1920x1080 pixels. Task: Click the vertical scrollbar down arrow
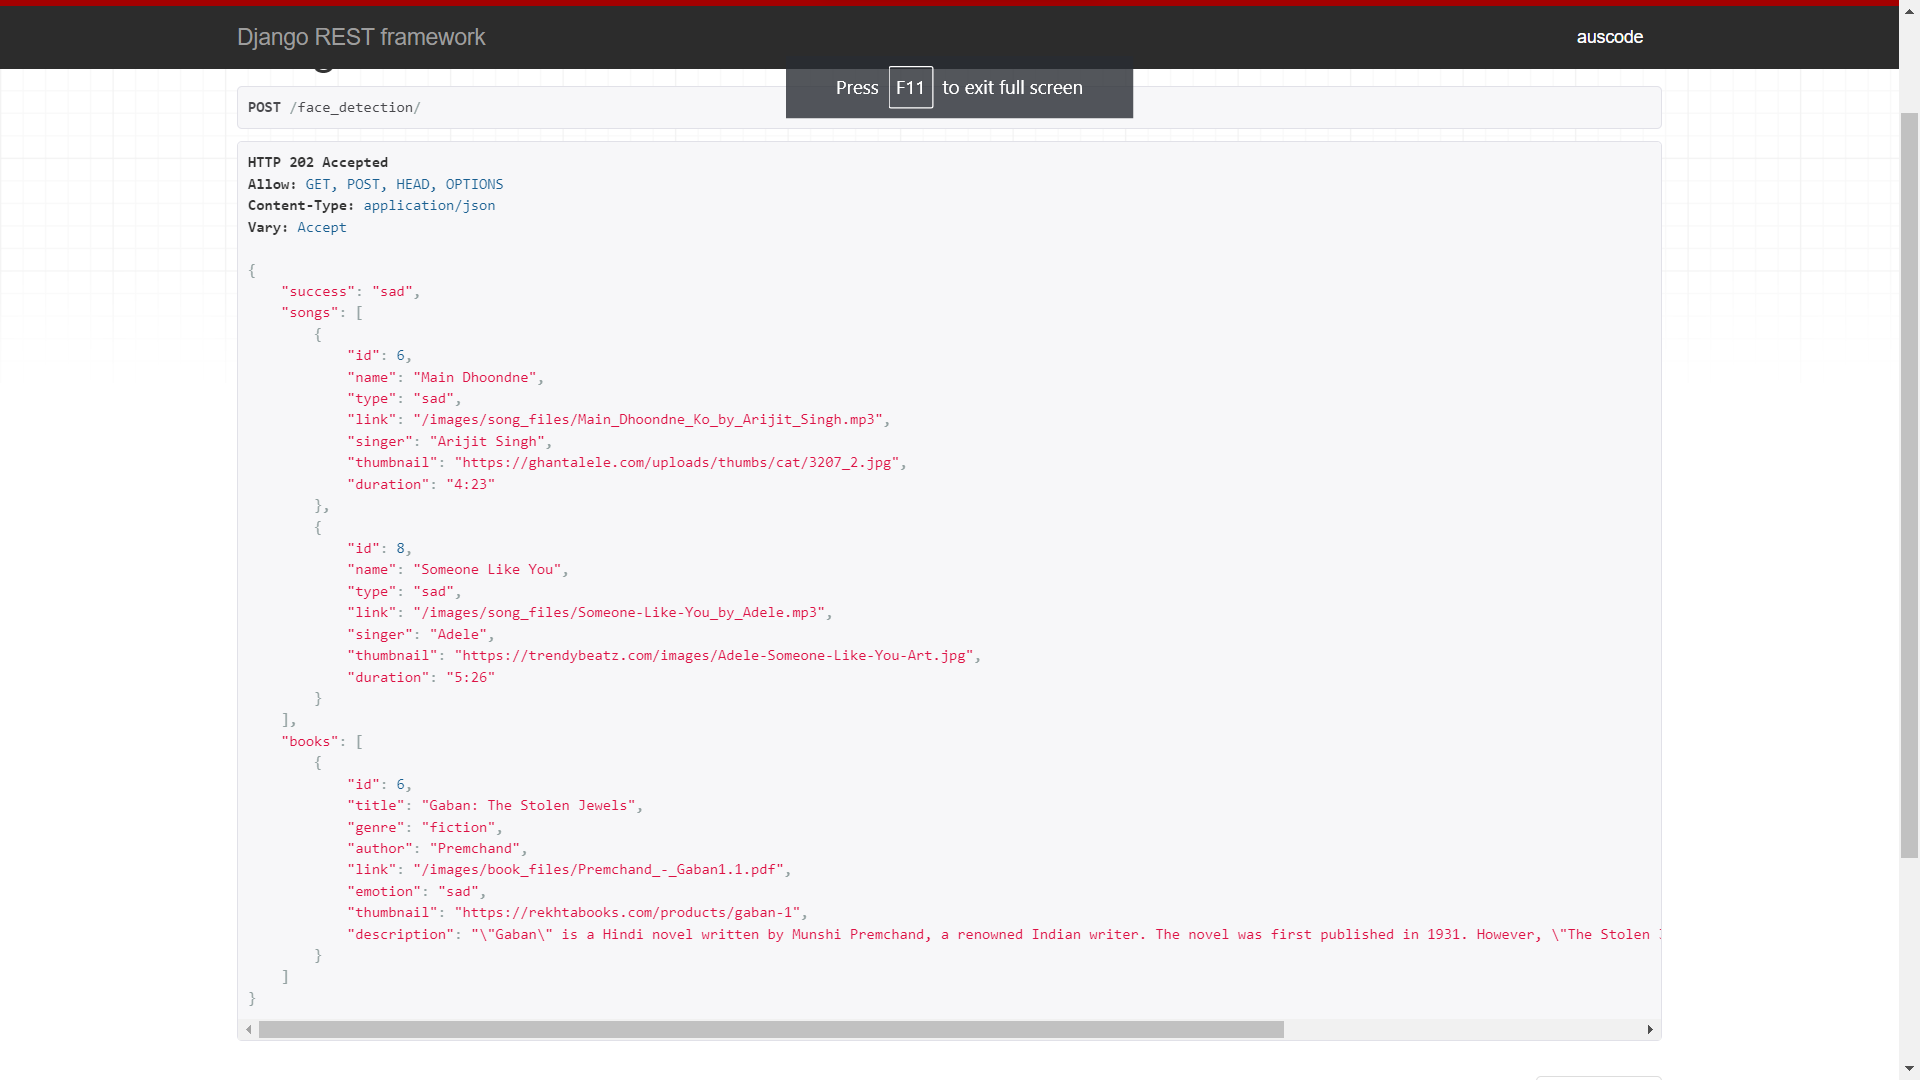coord(1909,1069)
